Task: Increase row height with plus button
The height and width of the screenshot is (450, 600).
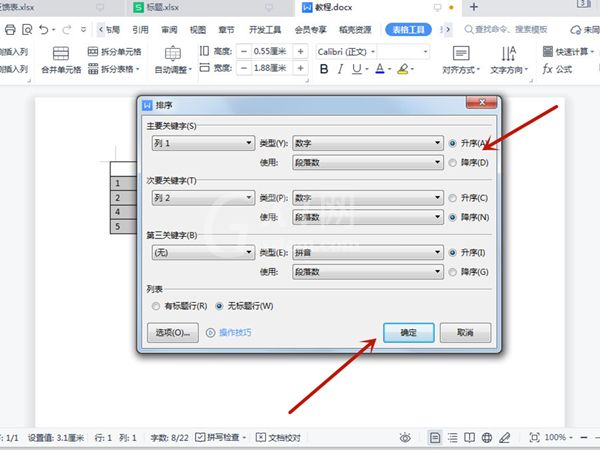Action: coord(300,51)
